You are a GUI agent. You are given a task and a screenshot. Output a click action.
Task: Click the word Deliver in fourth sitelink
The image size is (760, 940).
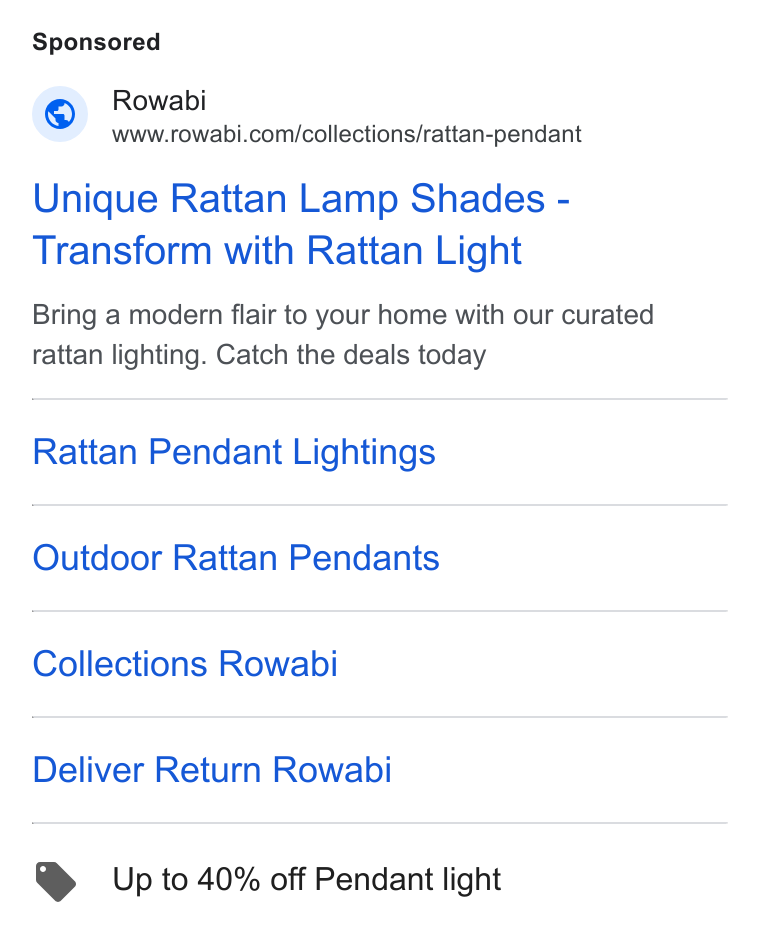click(x=88, y=770)
